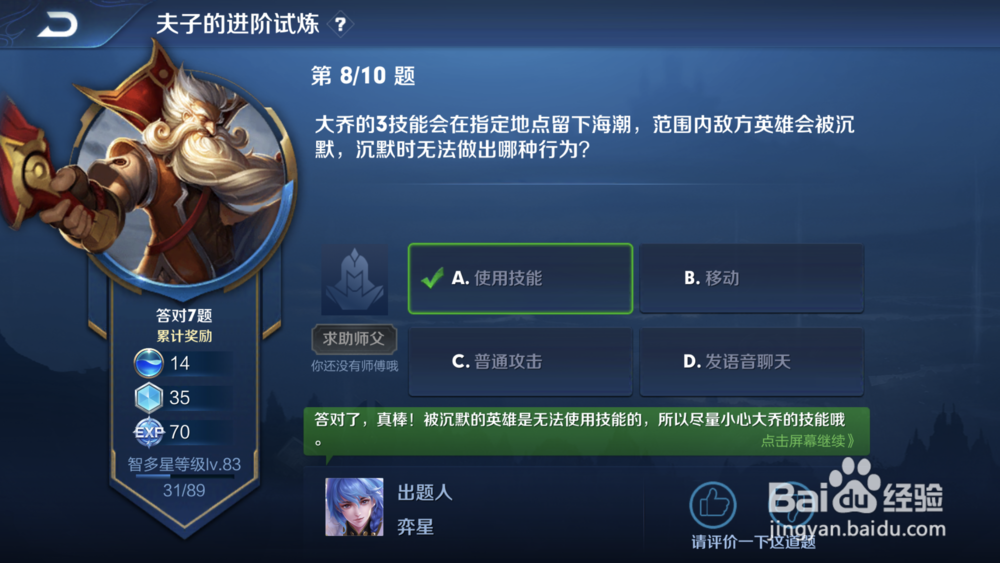Click the 智多星等级 progress bar
Image resolution: width=1000 pixels, height=563 pixels.
point(184,476)
